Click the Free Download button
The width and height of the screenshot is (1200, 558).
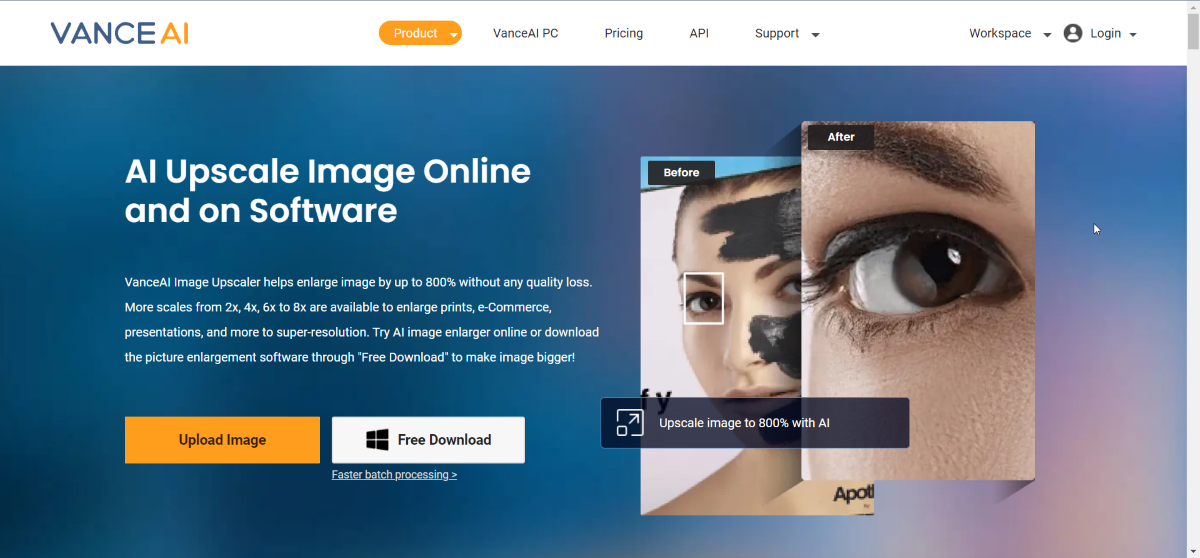428,440
